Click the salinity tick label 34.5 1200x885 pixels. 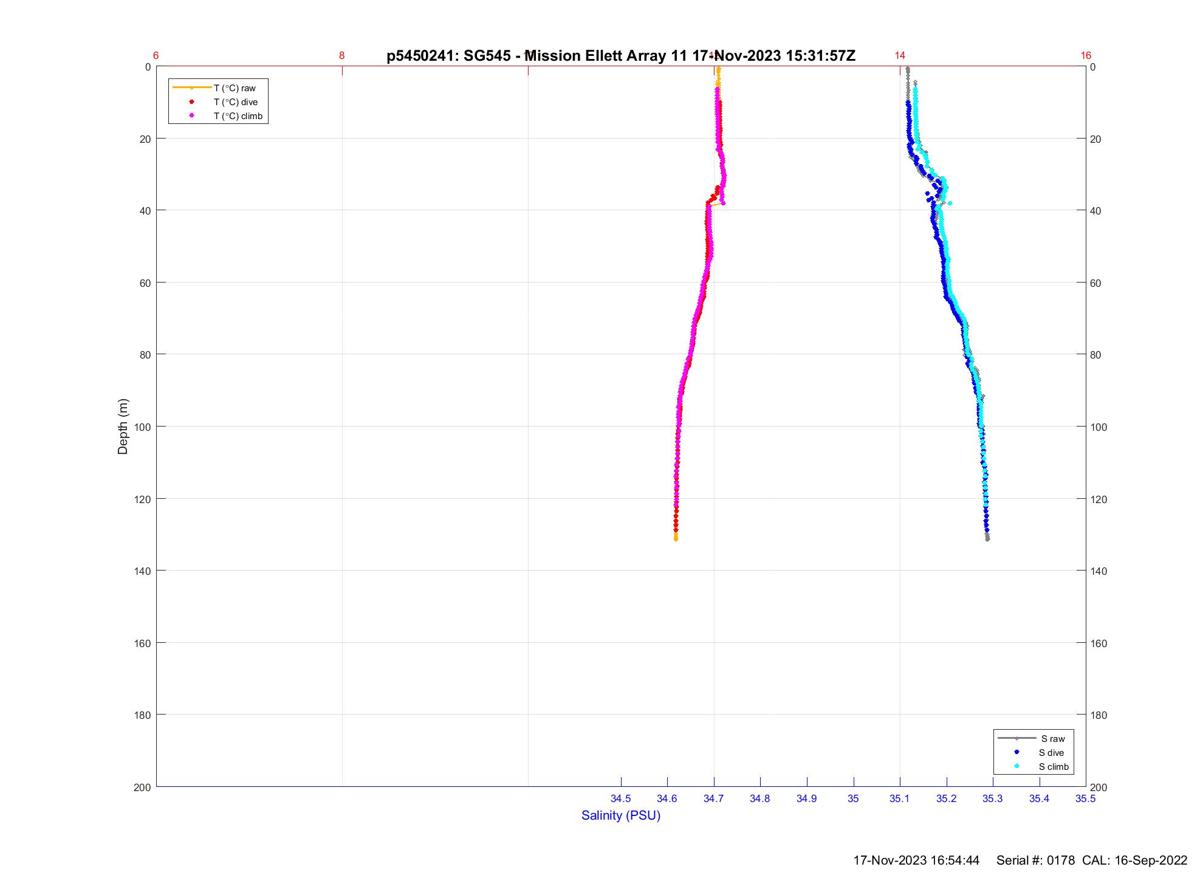[x=621, y=798]
